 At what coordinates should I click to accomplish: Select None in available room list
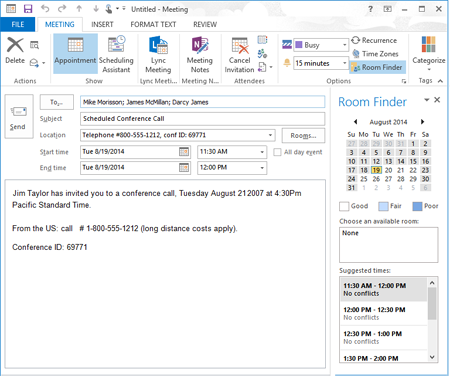(350, 233)
